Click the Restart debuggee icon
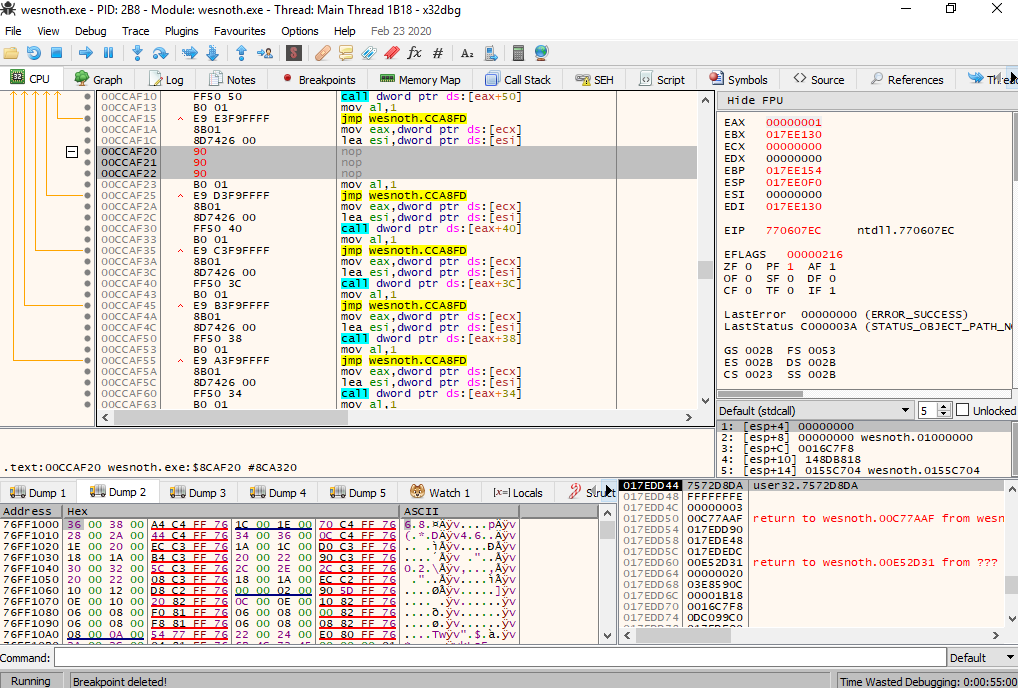Image resolution: width=1018 pixels, height=688 pixels. (33, 53)
